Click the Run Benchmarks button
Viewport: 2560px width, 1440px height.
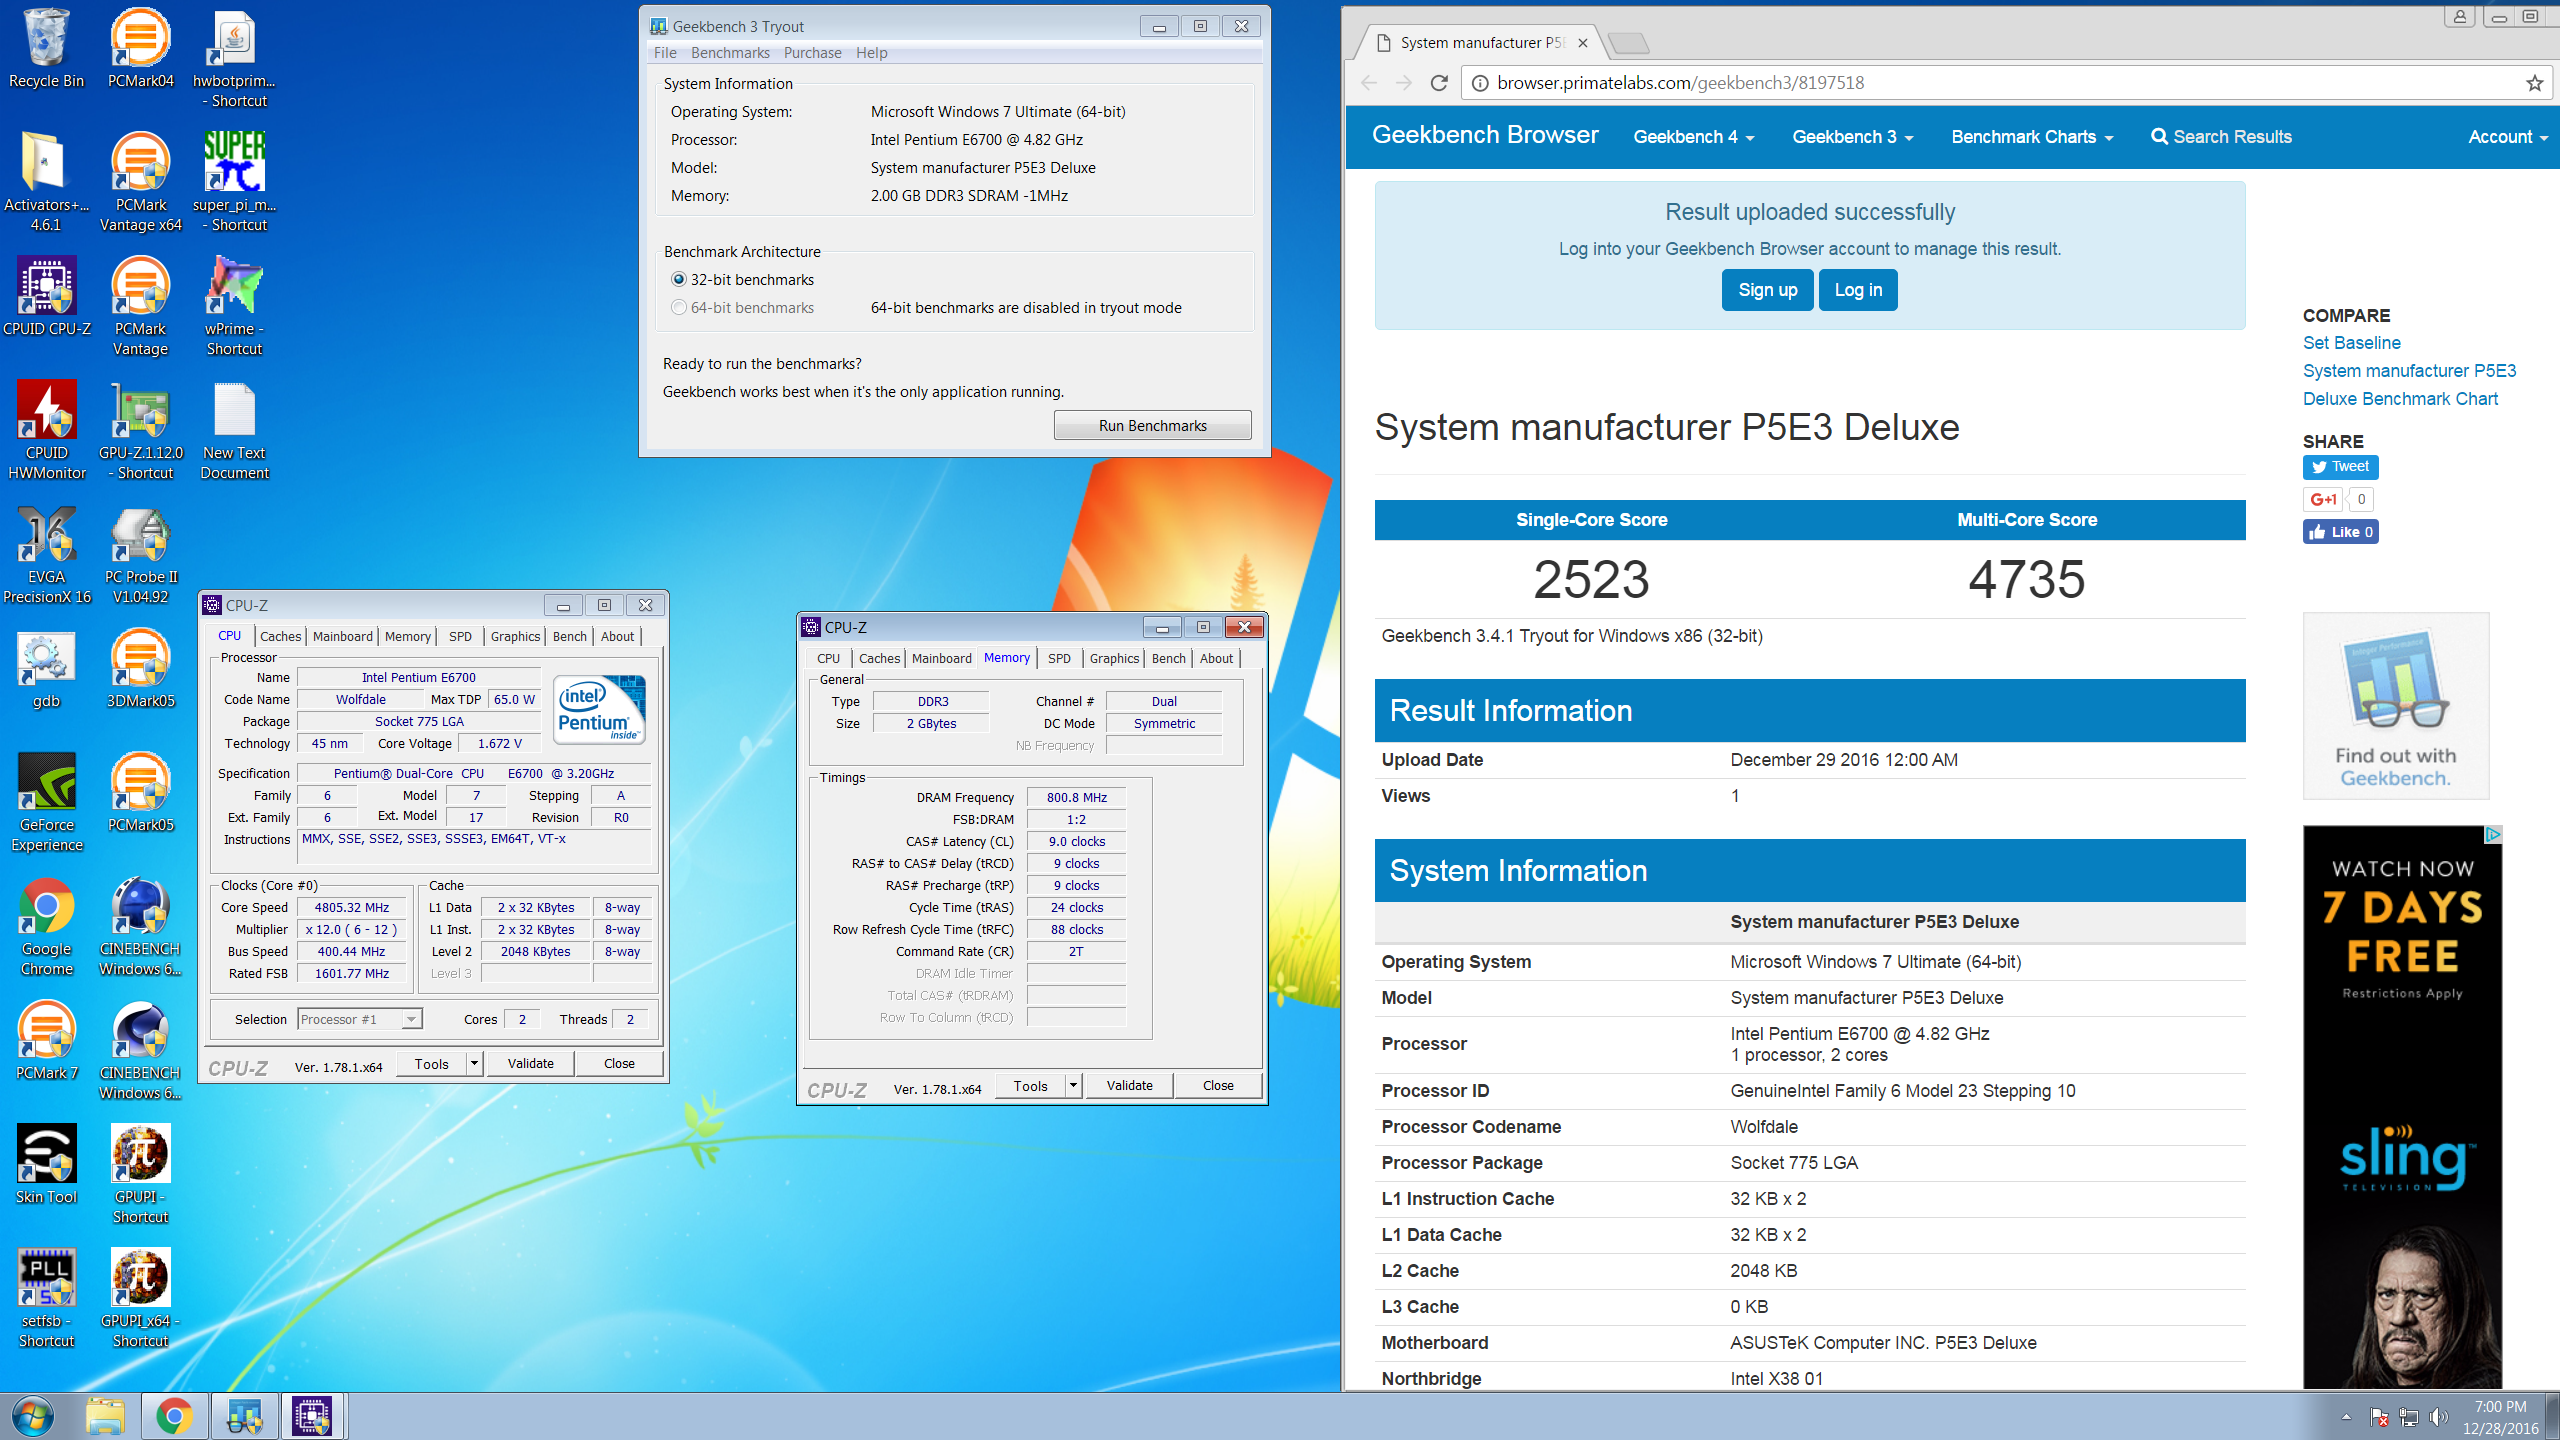point(1152,425)
